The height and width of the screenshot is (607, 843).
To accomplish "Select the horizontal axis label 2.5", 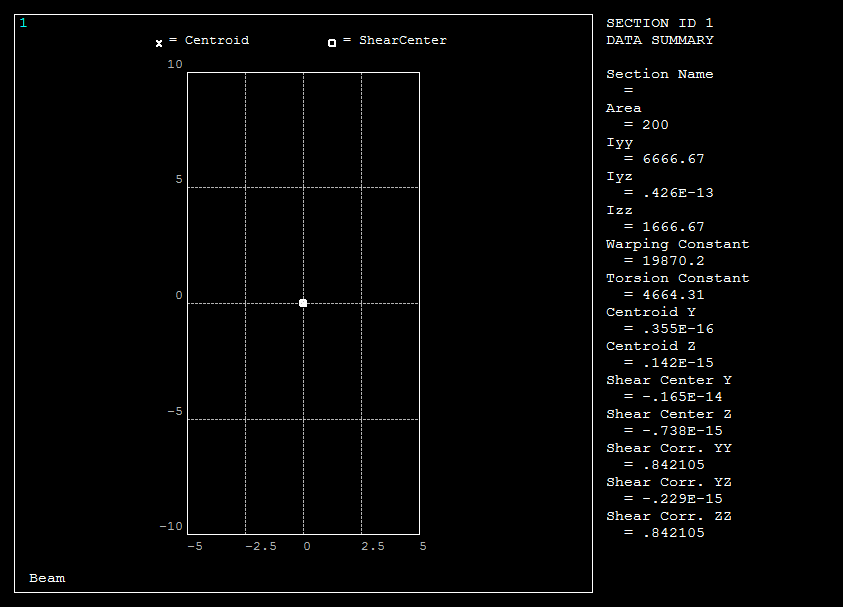I will tap(372, 547).
